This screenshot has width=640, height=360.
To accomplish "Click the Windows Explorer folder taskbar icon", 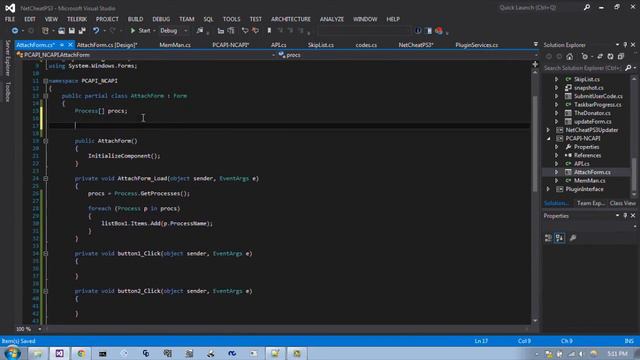I will click(38, 353).
